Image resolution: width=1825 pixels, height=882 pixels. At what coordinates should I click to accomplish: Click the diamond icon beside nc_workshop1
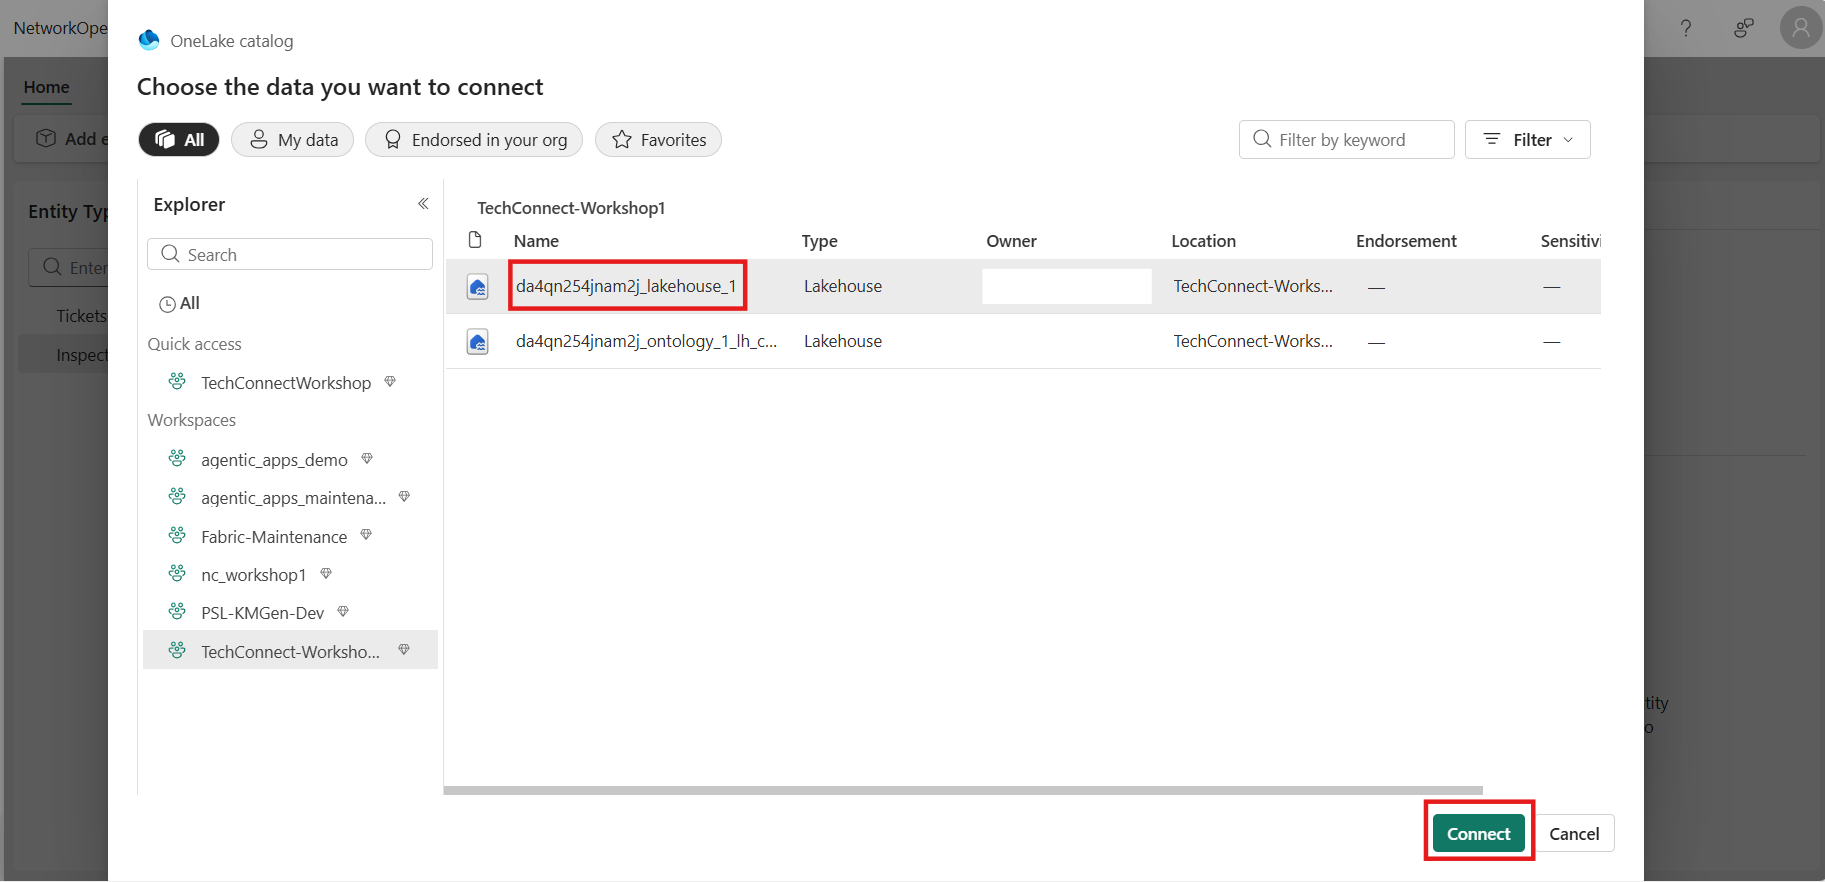pos(326,574)
